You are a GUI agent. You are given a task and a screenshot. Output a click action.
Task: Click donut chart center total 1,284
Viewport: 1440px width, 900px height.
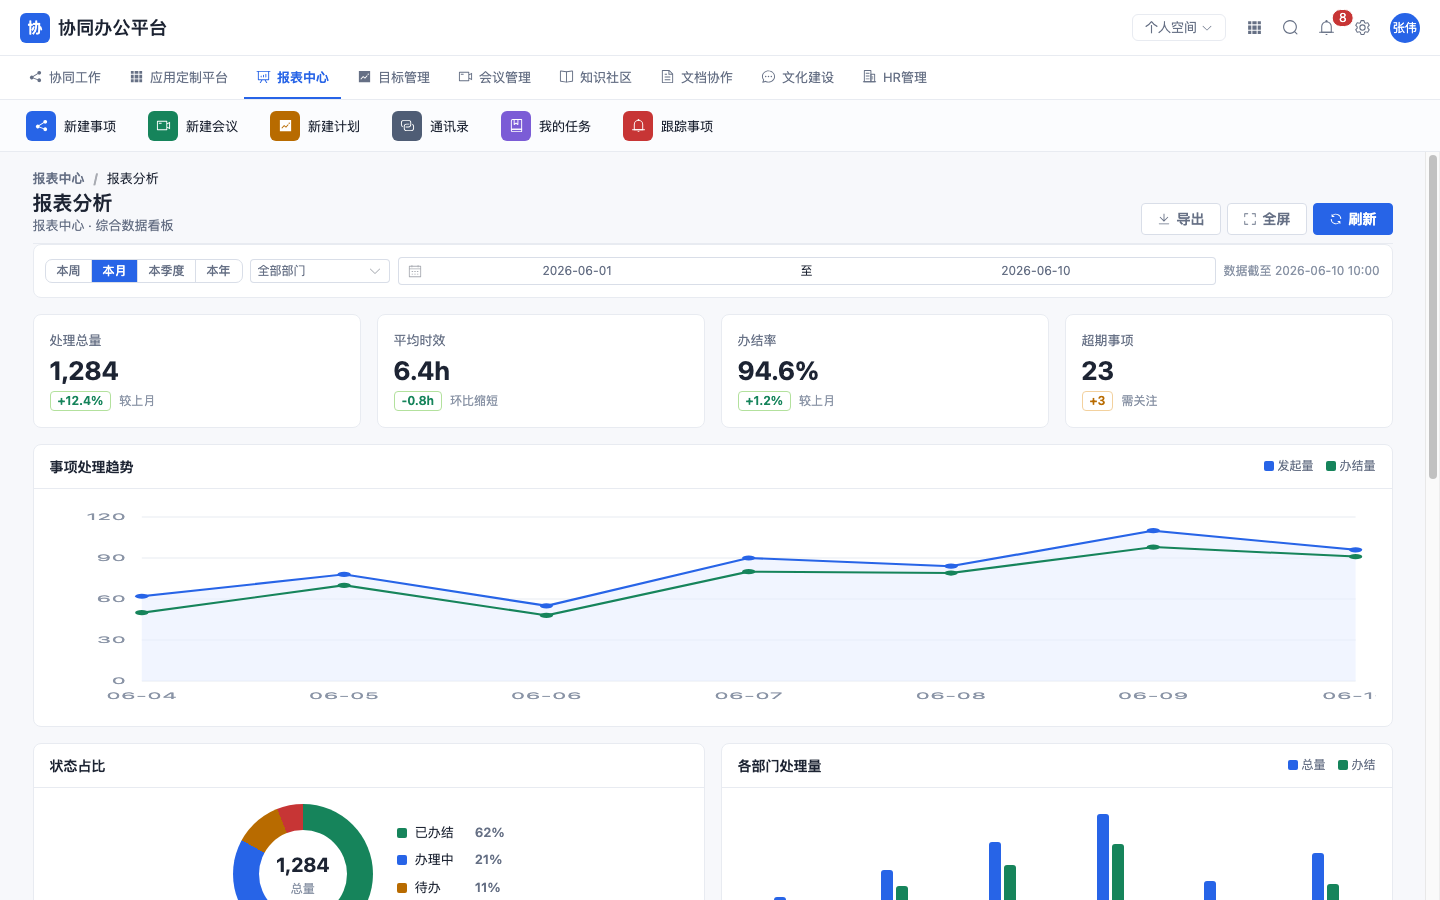point(302,865)
